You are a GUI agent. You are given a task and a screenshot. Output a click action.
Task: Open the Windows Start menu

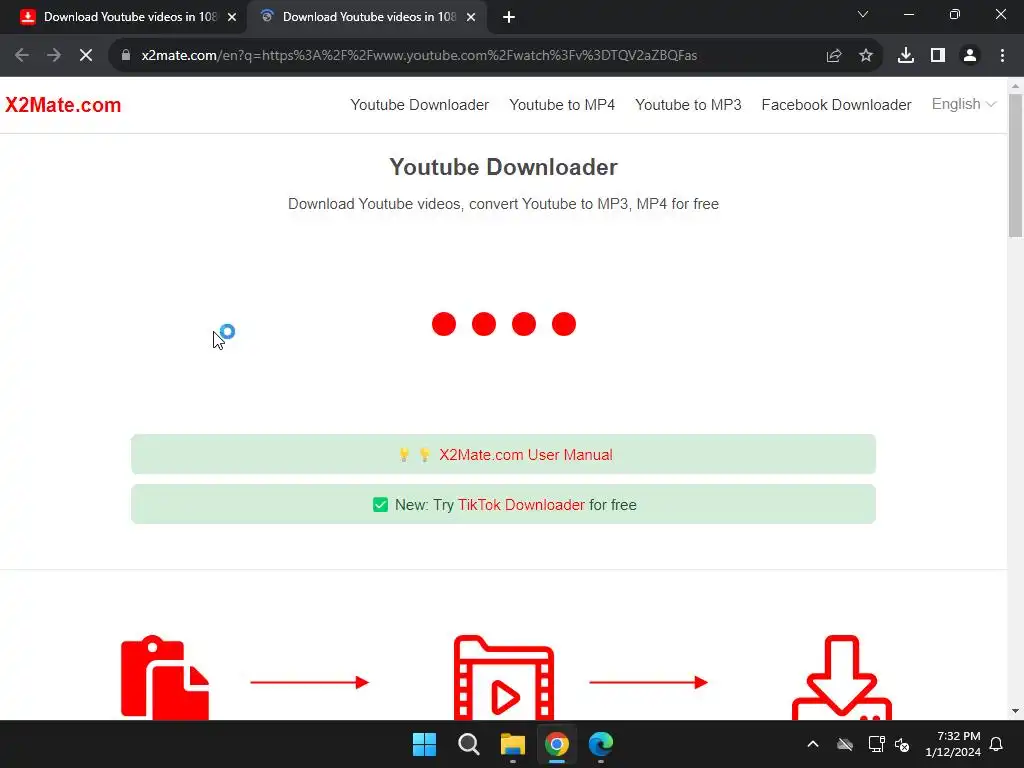(424, 744)
